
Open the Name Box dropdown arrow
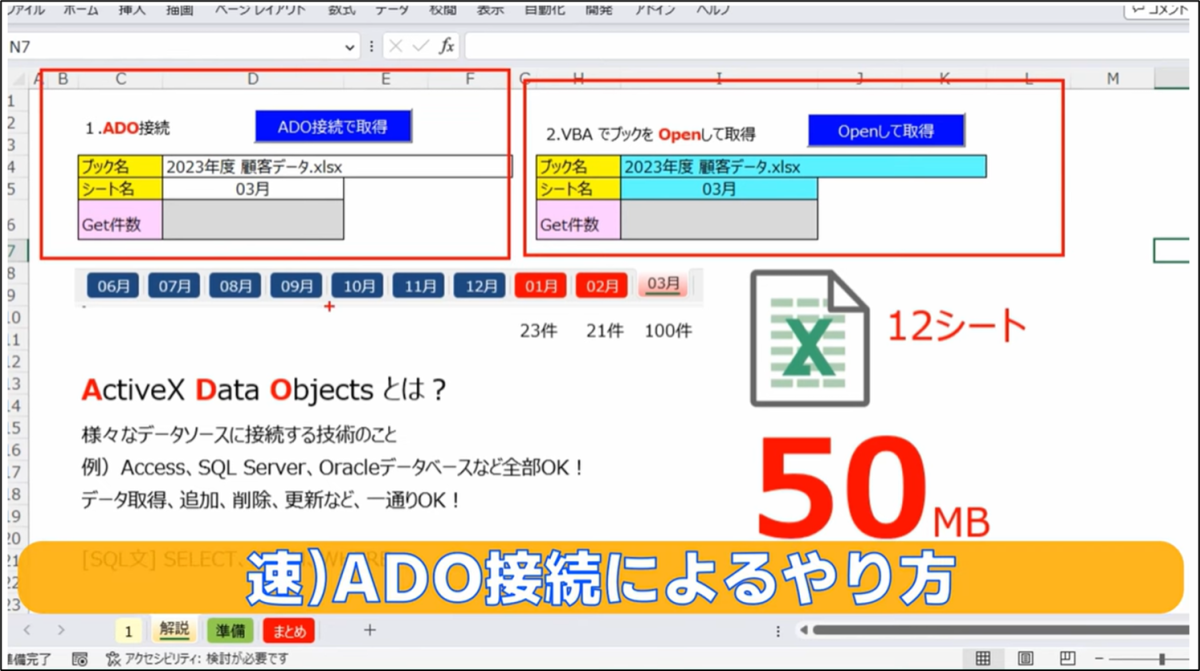[350, 47]
